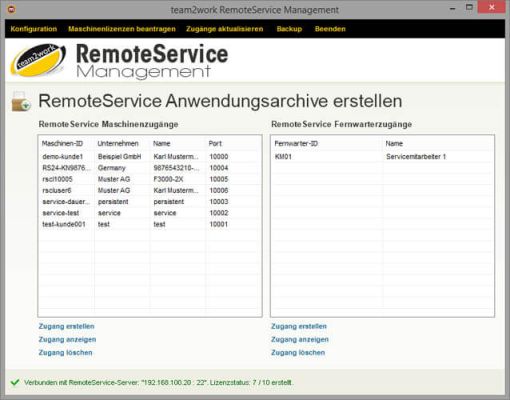The image size is (510, 400).
Task: Open the Konfiguration menu
Action: tap(34, 29)
